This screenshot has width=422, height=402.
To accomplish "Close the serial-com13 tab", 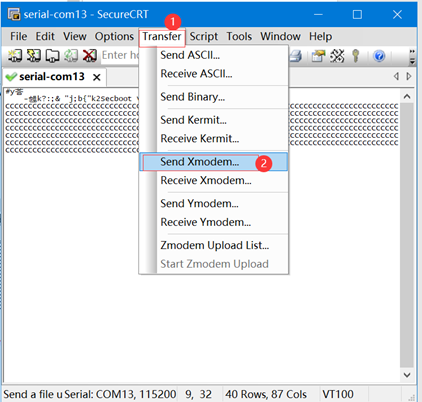I will coord(97,77).
